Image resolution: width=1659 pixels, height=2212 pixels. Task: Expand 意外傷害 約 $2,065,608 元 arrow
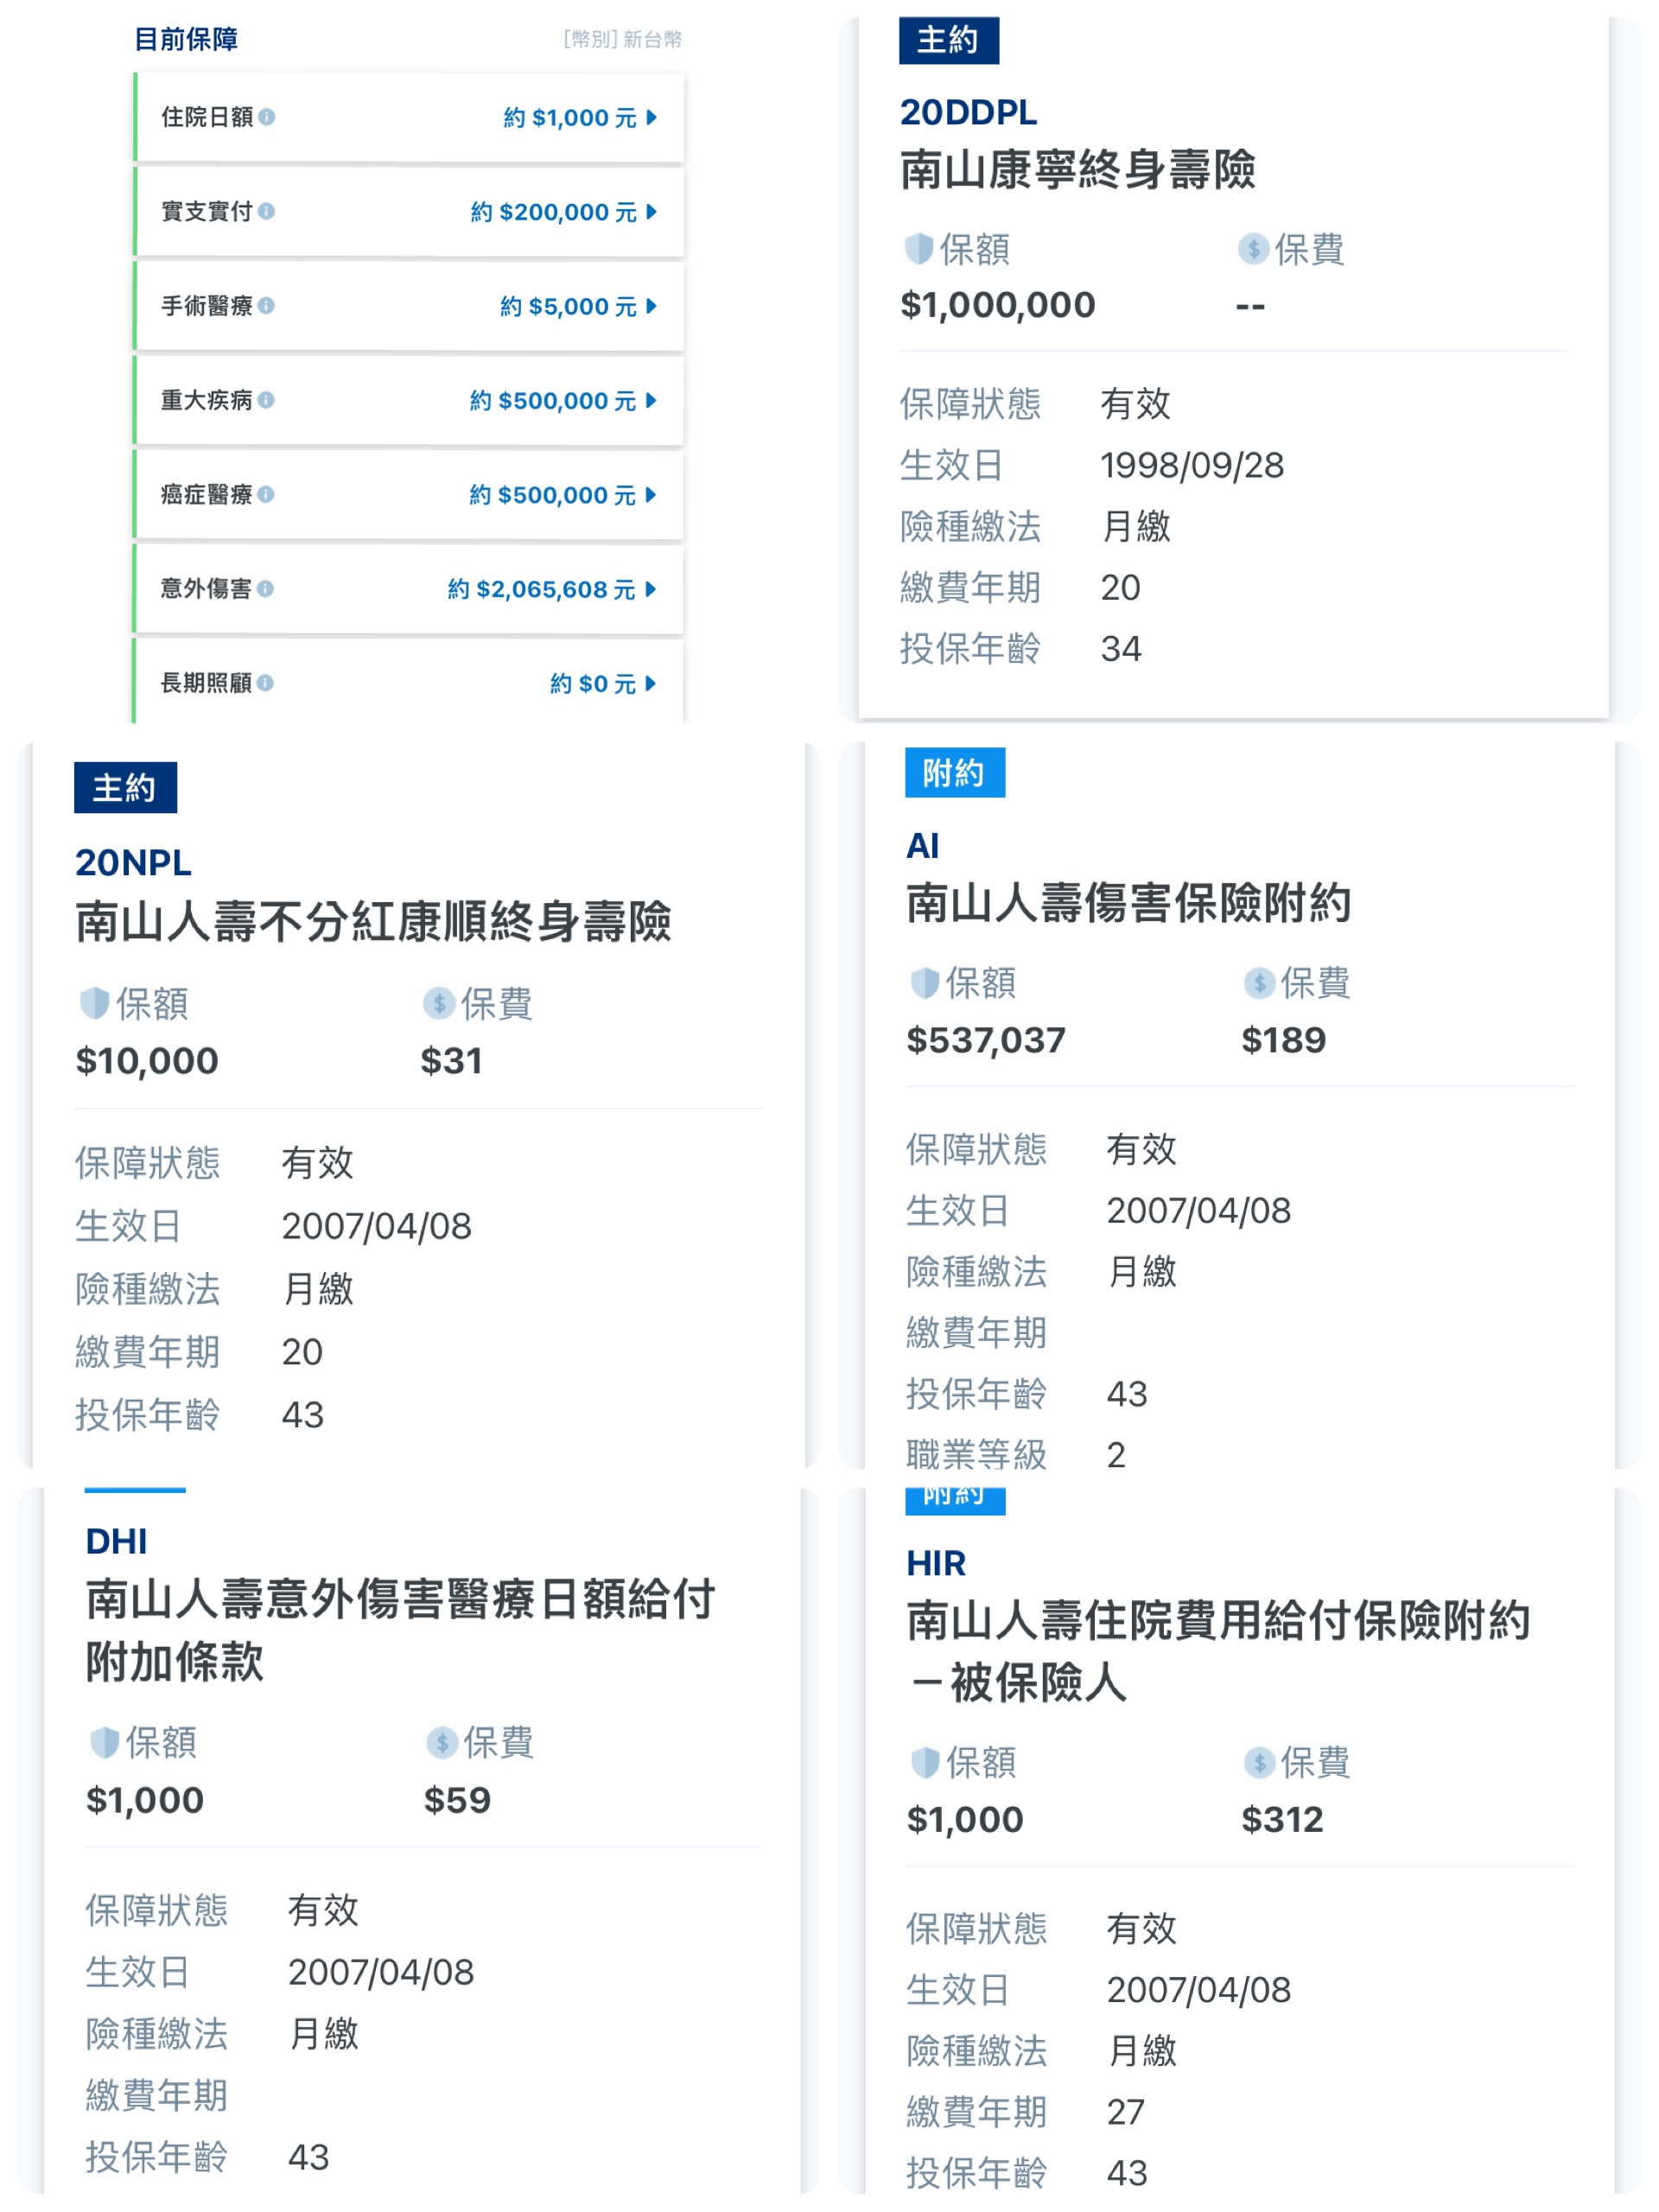click(x=651, y=589)
